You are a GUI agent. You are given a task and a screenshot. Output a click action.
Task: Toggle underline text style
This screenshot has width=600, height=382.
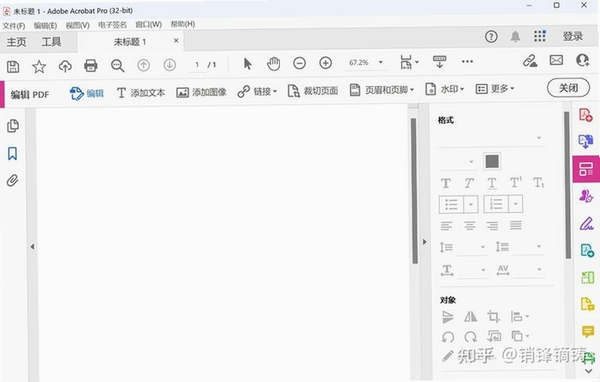coord(492,183)
